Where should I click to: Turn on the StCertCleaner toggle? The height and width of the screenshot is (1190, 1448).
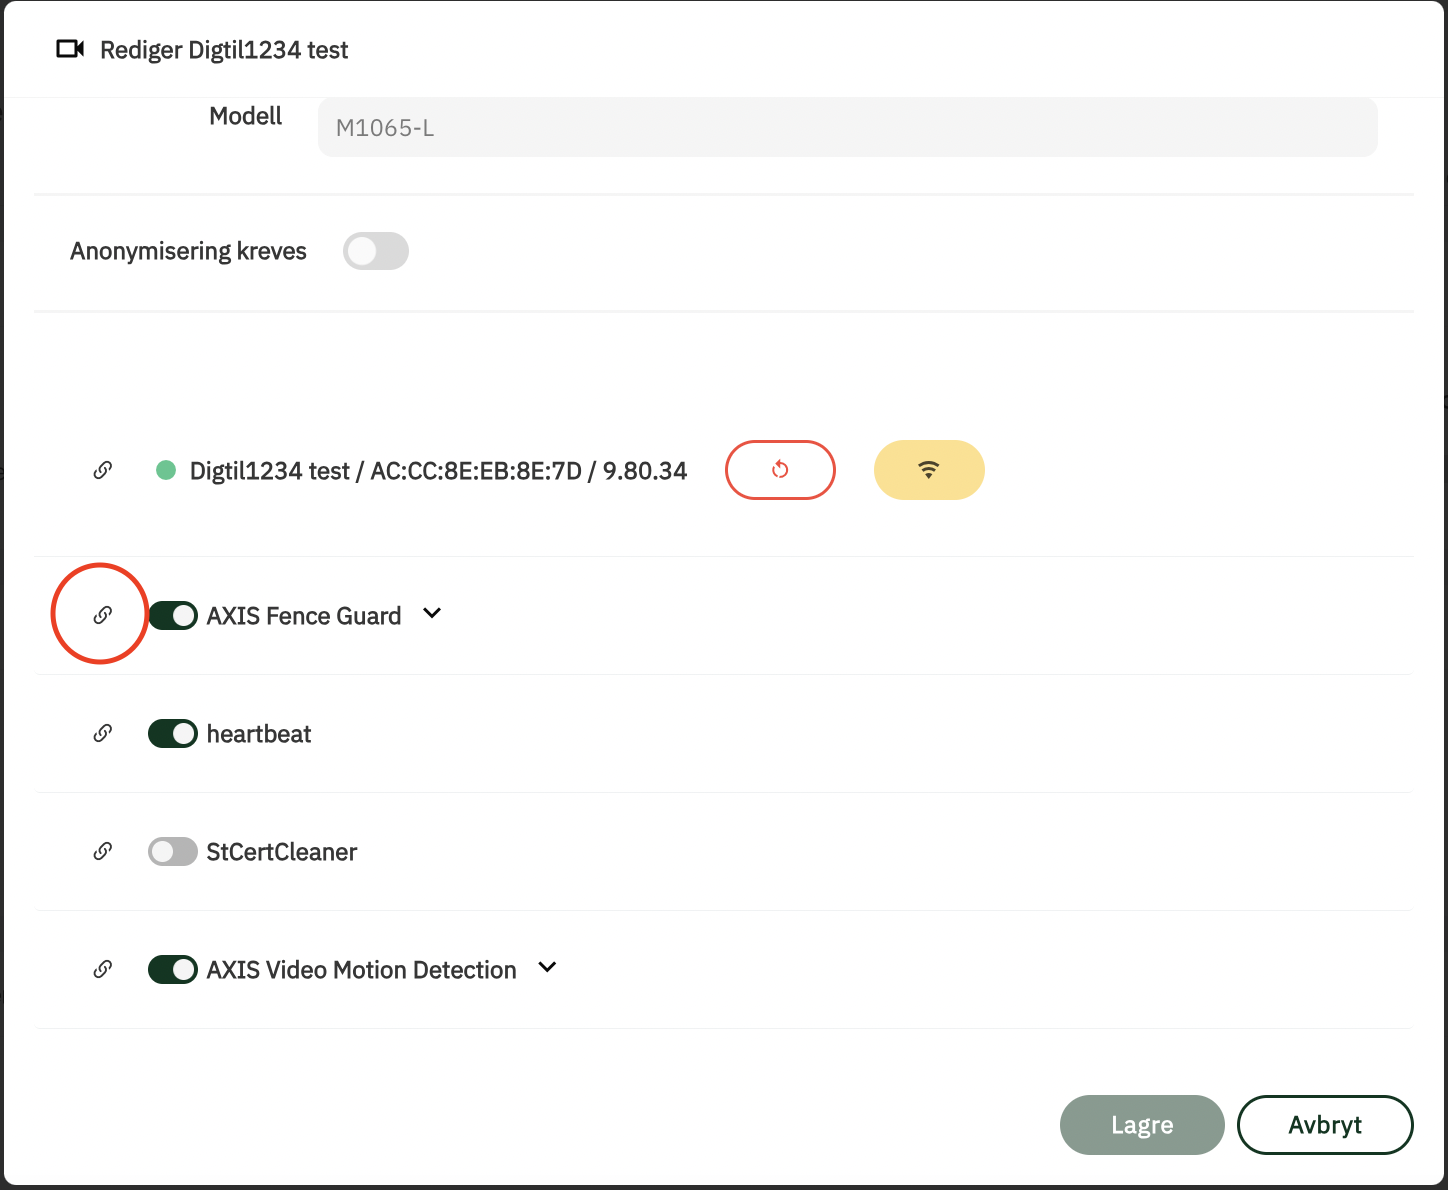(x=173, y=852)
